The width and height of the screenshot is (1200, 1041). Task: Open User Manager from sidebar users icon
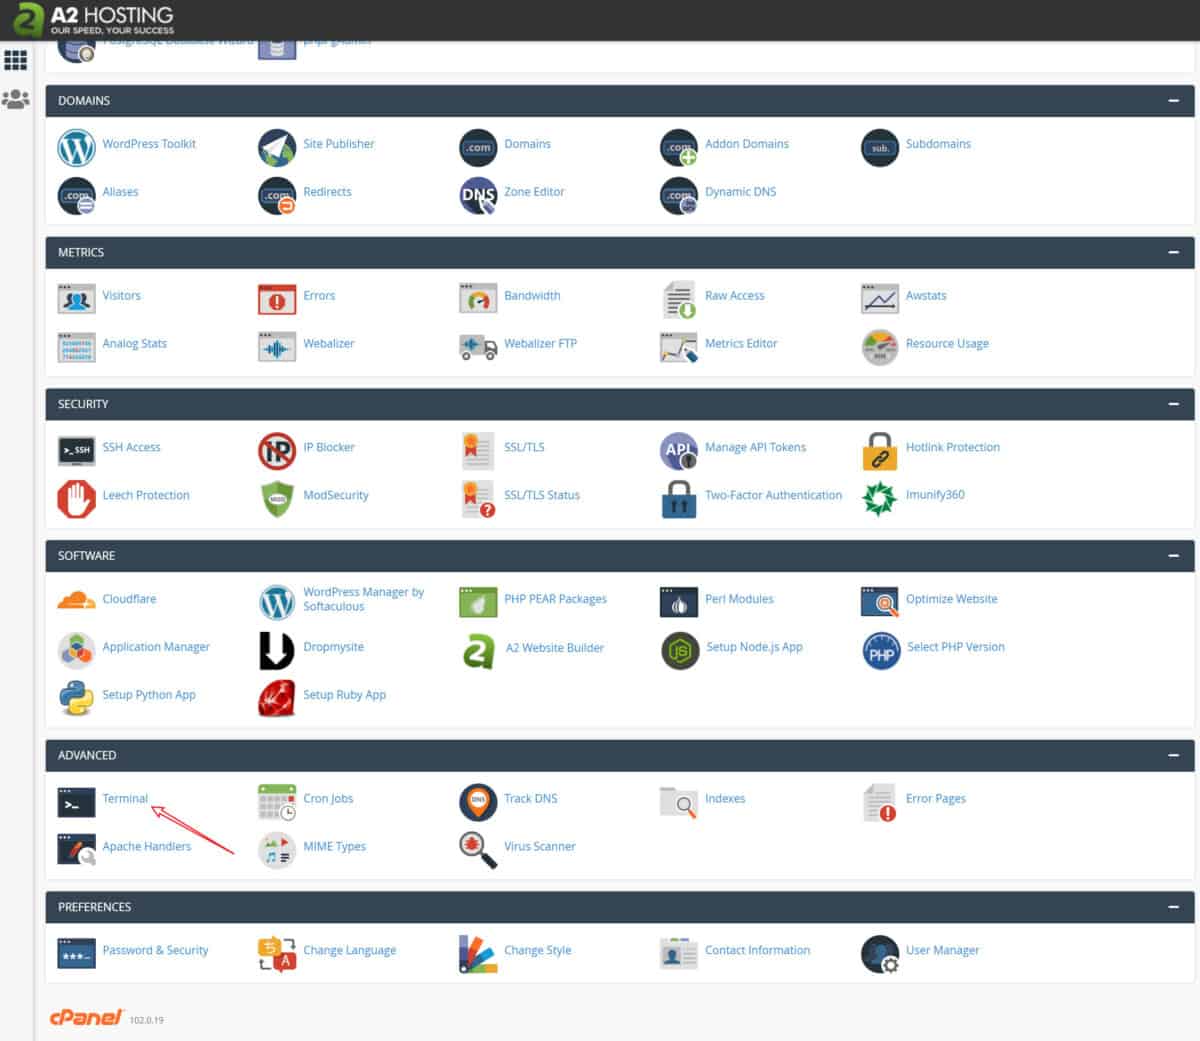(x=16, y=100)
